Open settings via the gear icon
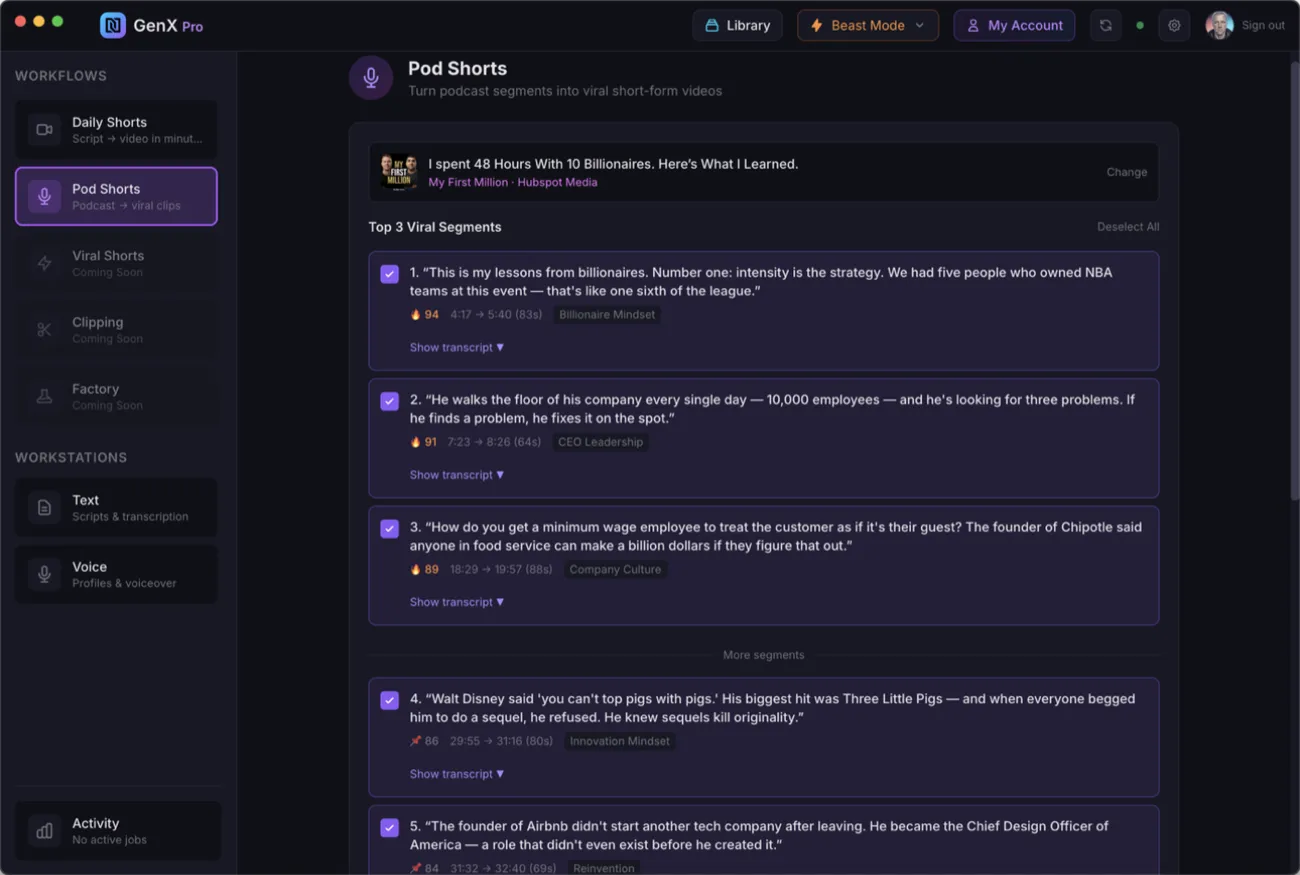The width and height of the screenshot is (1300, 875). 1174,26
